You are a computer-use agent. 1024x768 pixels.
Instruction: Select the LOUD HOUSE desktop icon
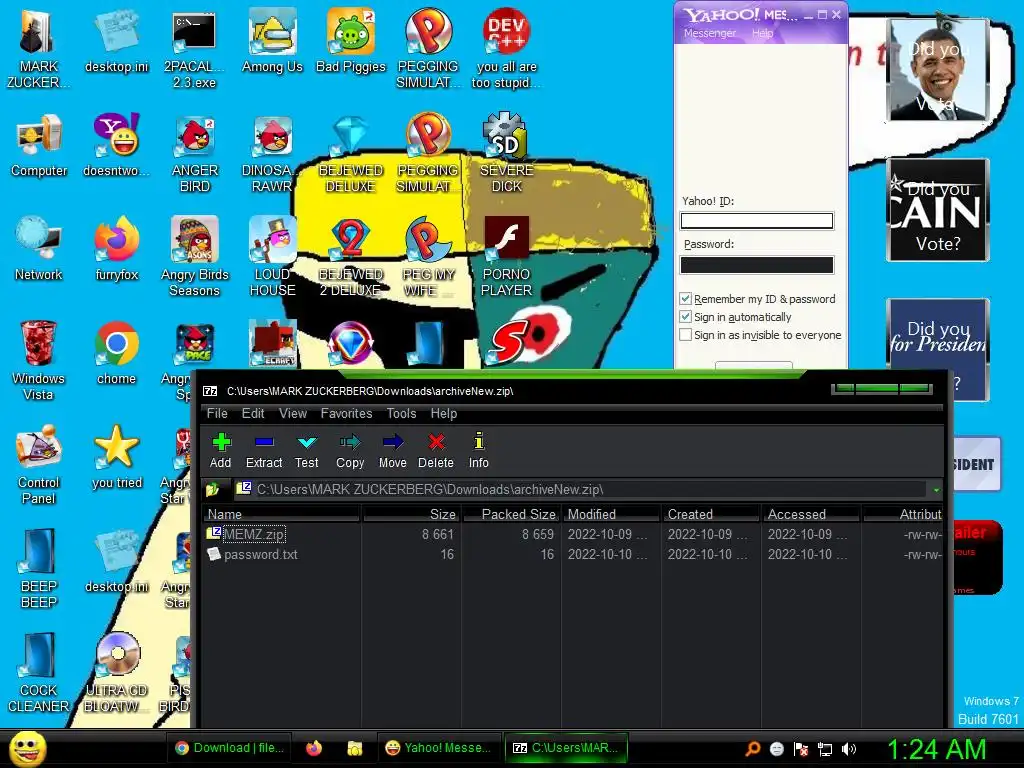[272, 257]
